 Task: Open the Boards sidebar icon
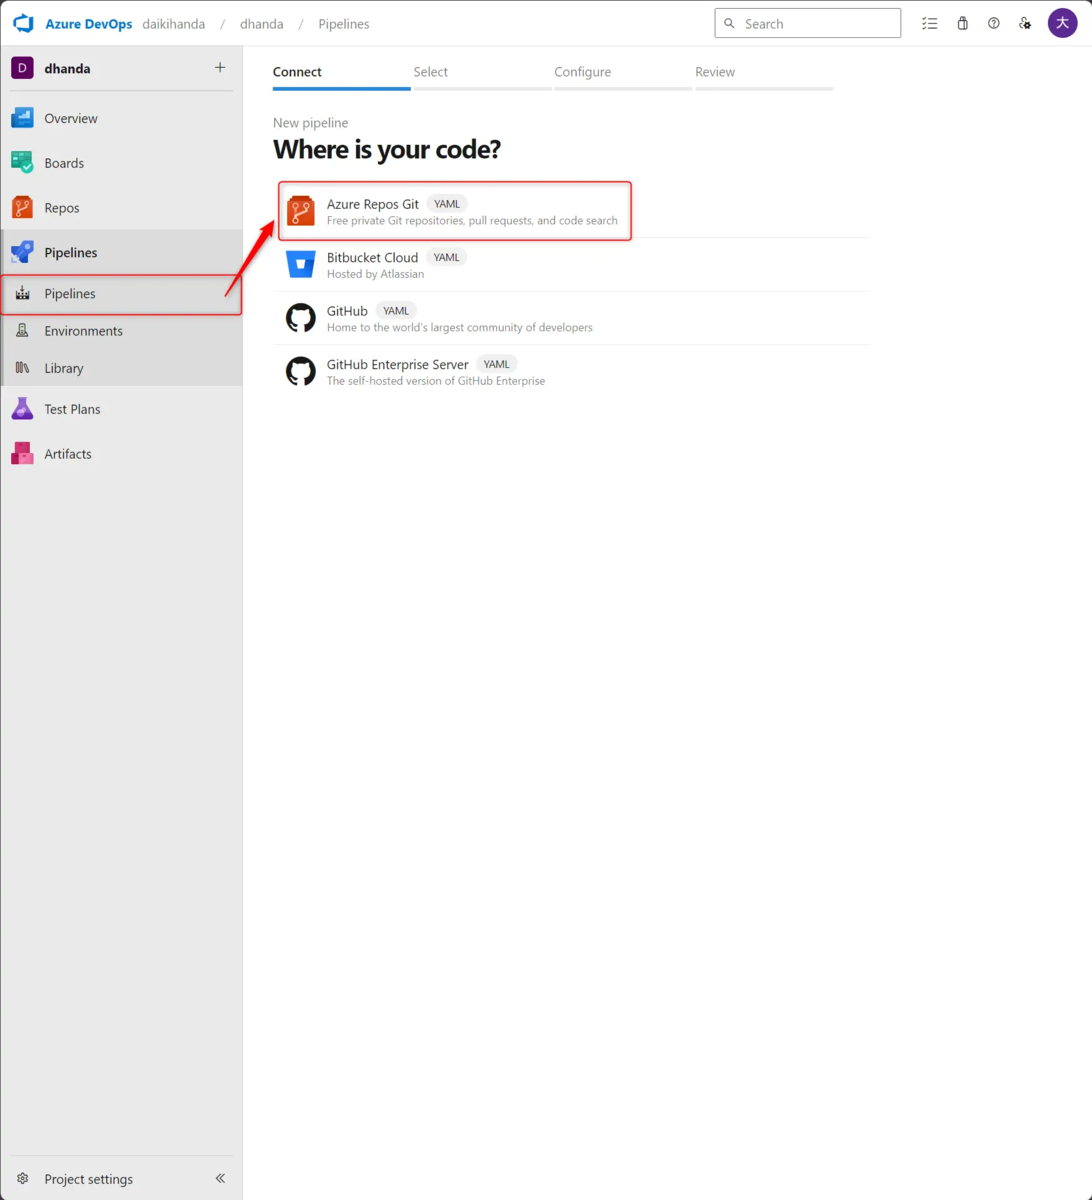pos(22,163)
